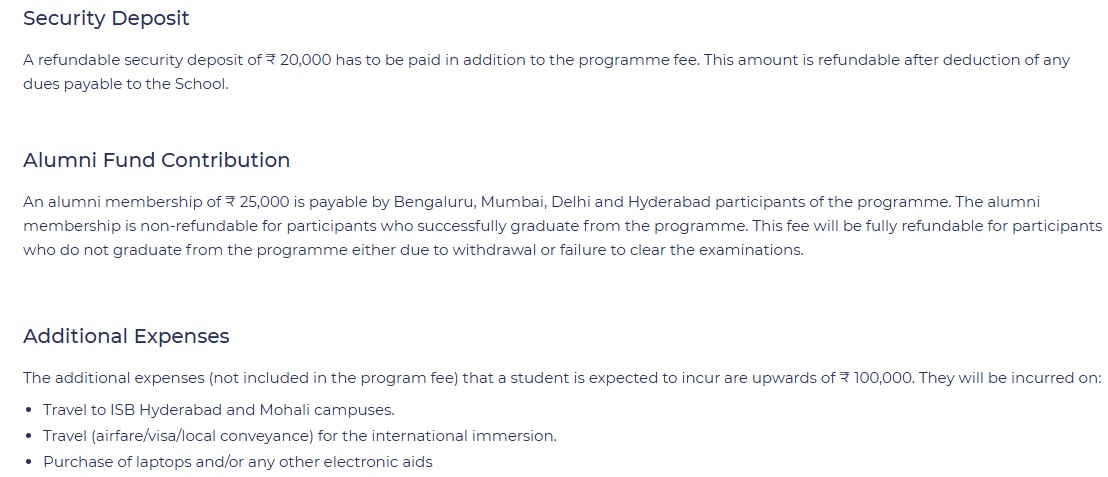Viewport: 1108px width, 477px height.
Task: Click the Alumni Fund Contribution heading
Action: click(x=156, y=160)
